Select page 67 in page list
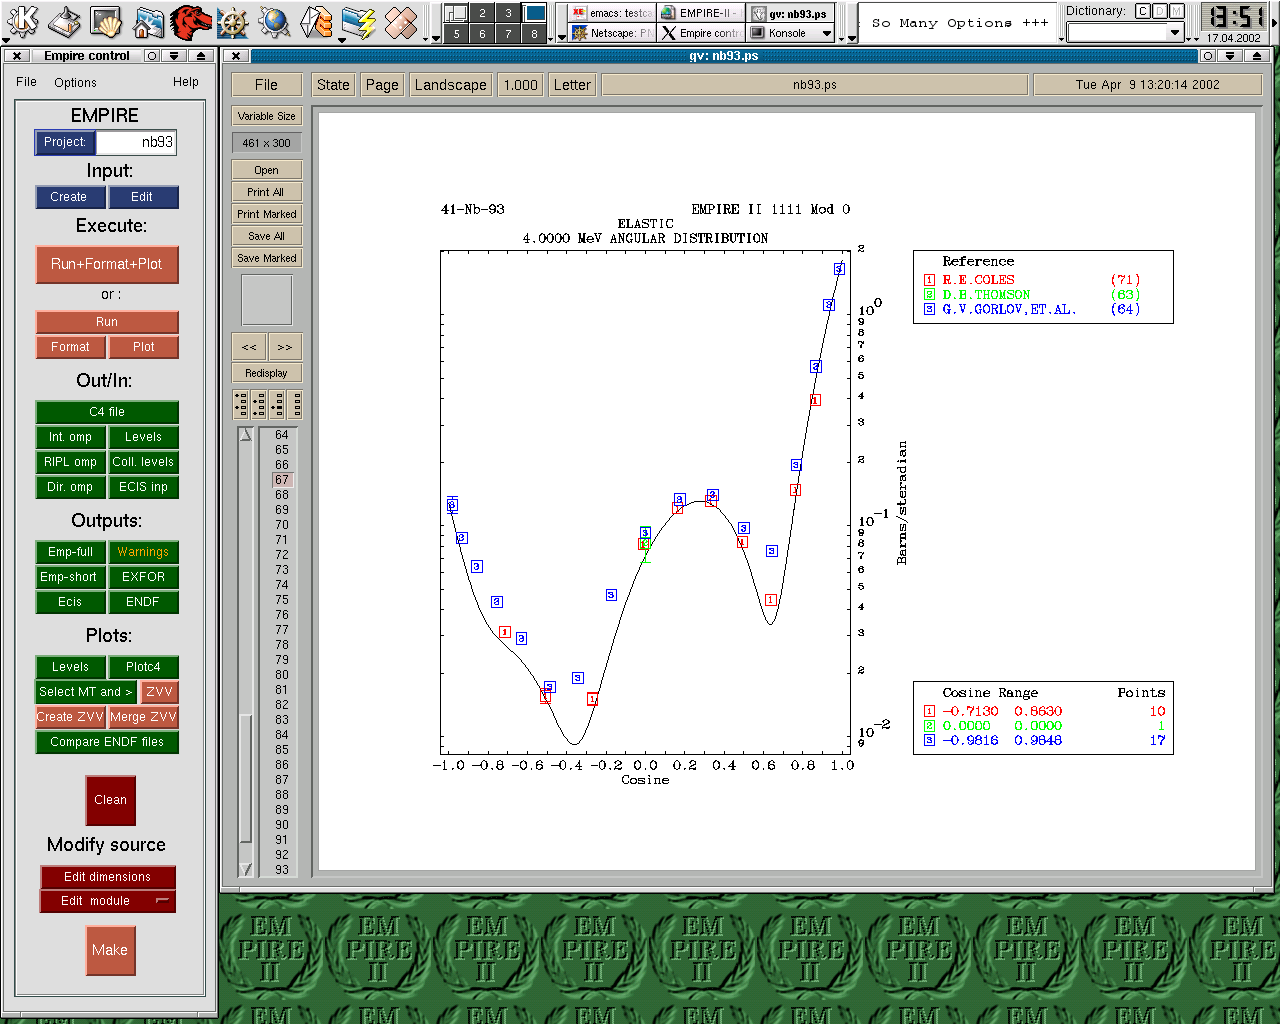Screen dimensions: 1280x1024 [282, 480]
